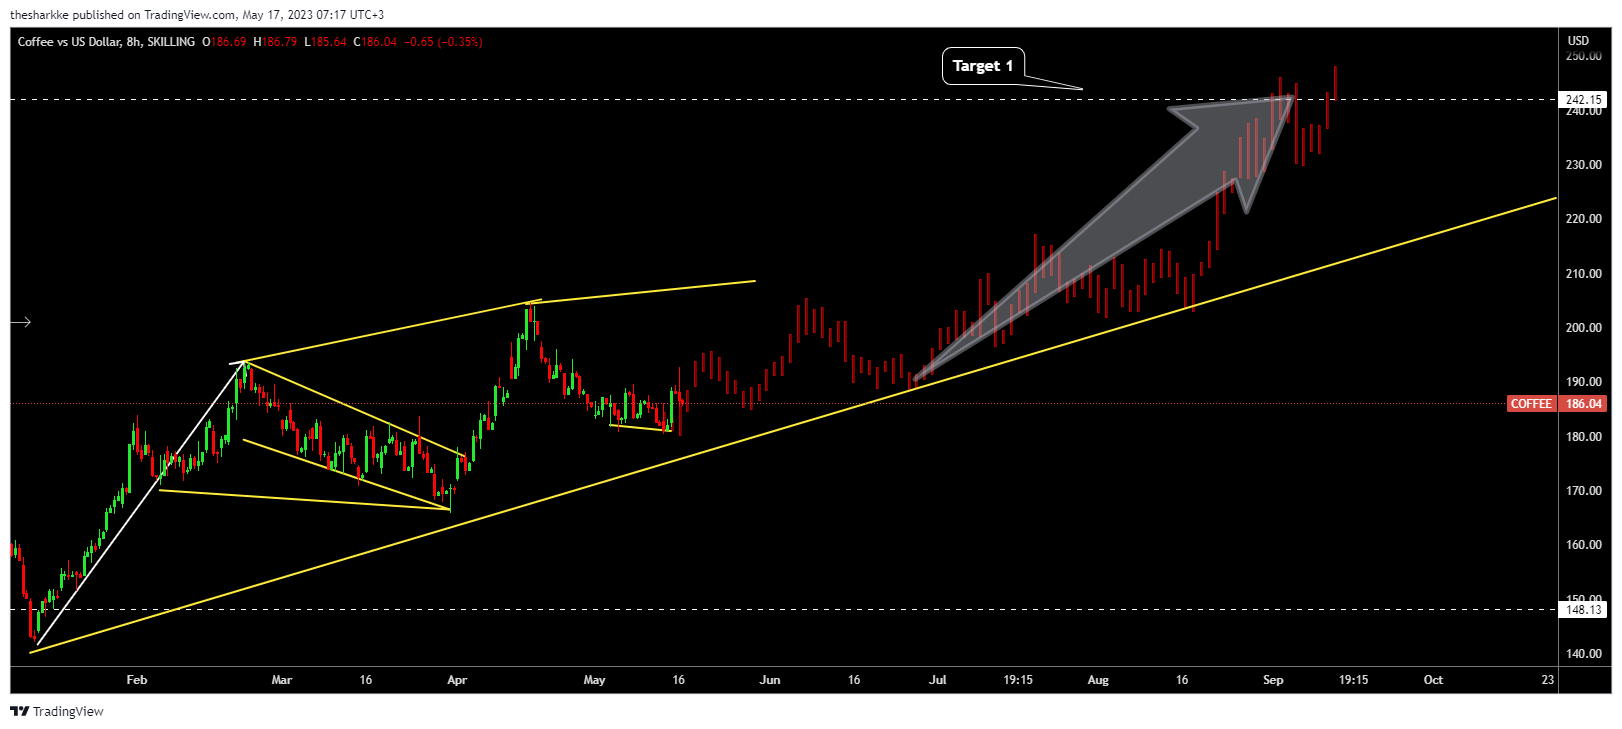Viewport: 1622px width, 729px height.
Task: Click the 220.00 price axis label
Action: [x=1583, y=219]
